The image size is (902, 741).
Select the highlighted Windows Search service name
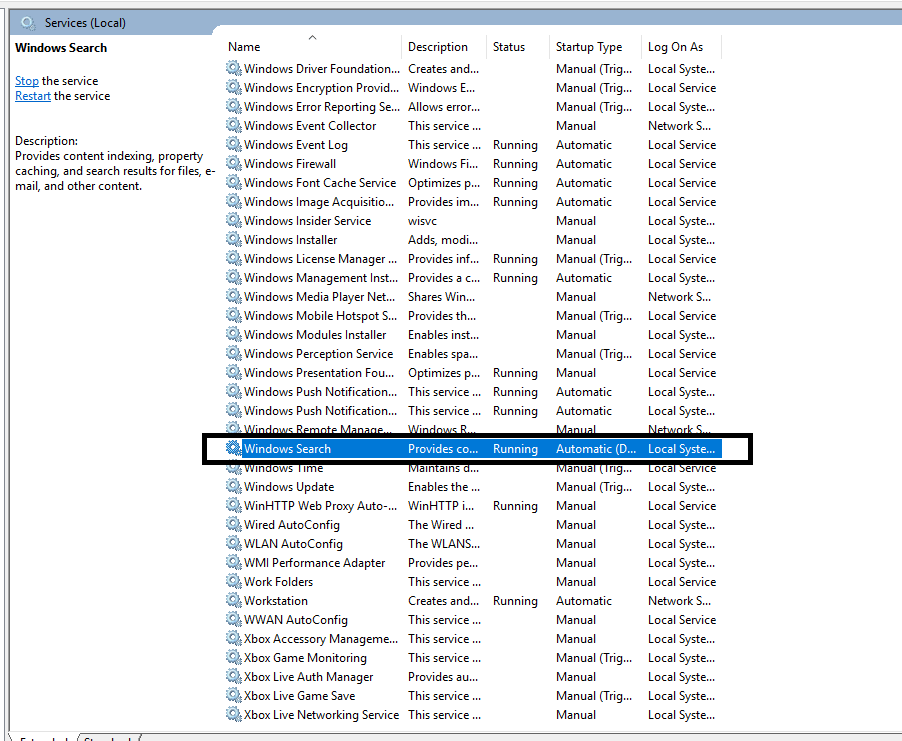pyautogui.click(x=287, y=449)
